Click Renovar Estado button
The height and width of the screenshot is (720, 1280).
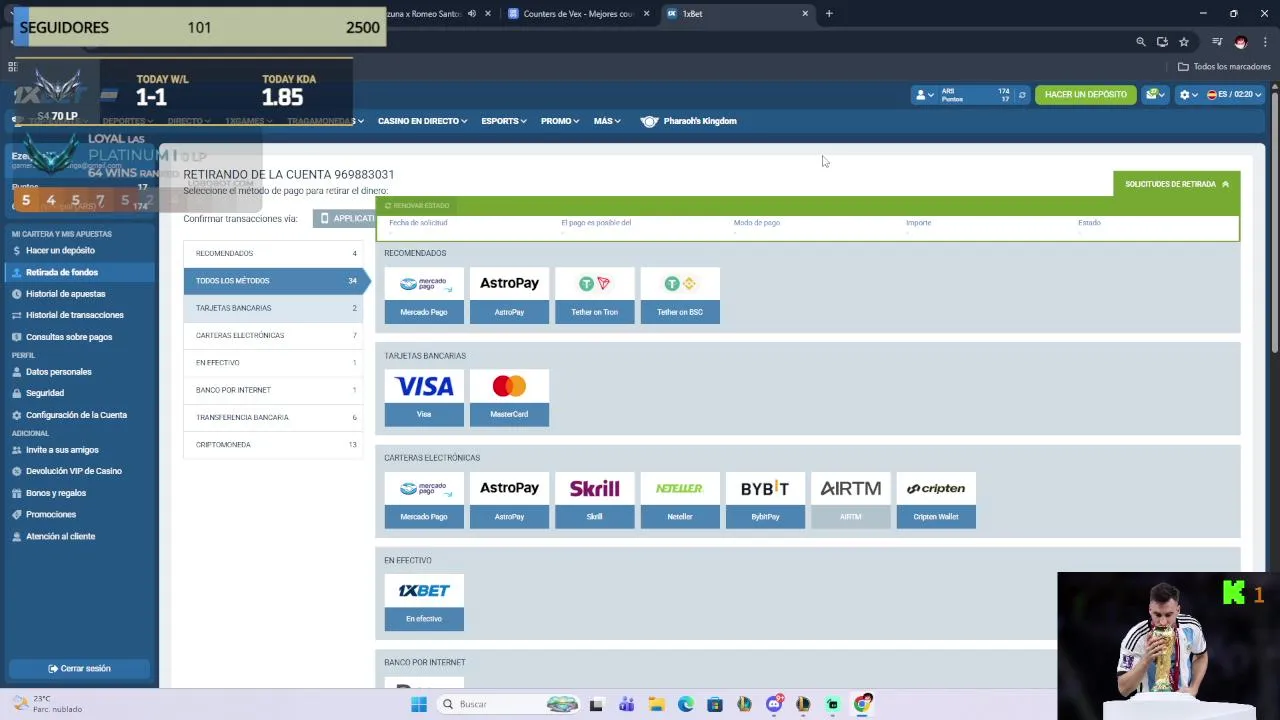coord(417,205)
